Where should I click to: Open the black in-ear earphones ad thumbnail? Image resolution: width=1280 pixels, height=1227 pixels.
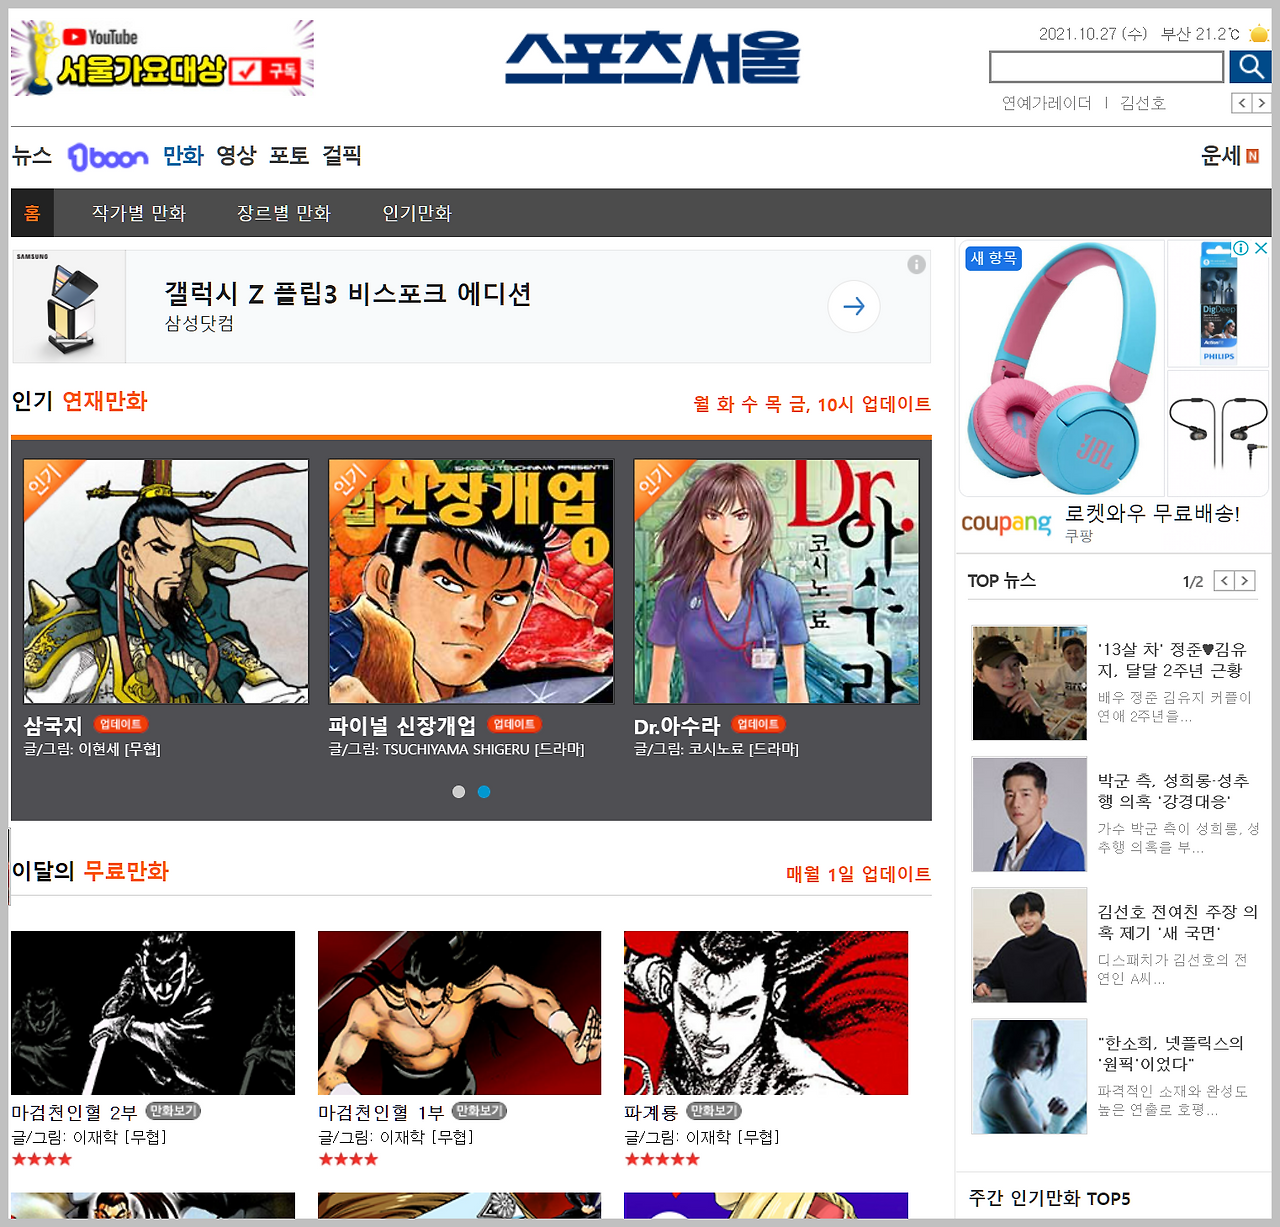pyautogui.click(x=1218, y=432)
